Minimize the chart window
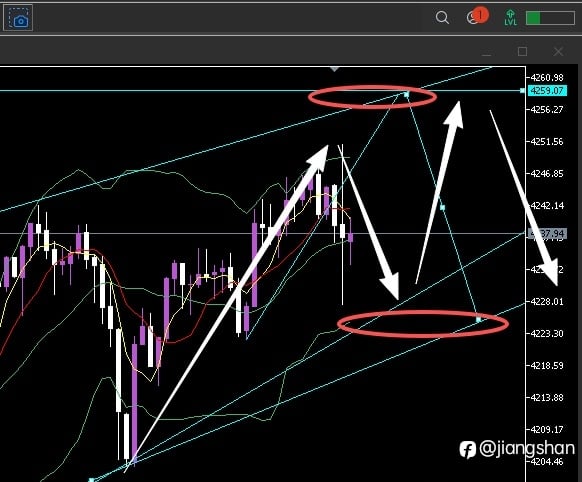 (487, 52)
